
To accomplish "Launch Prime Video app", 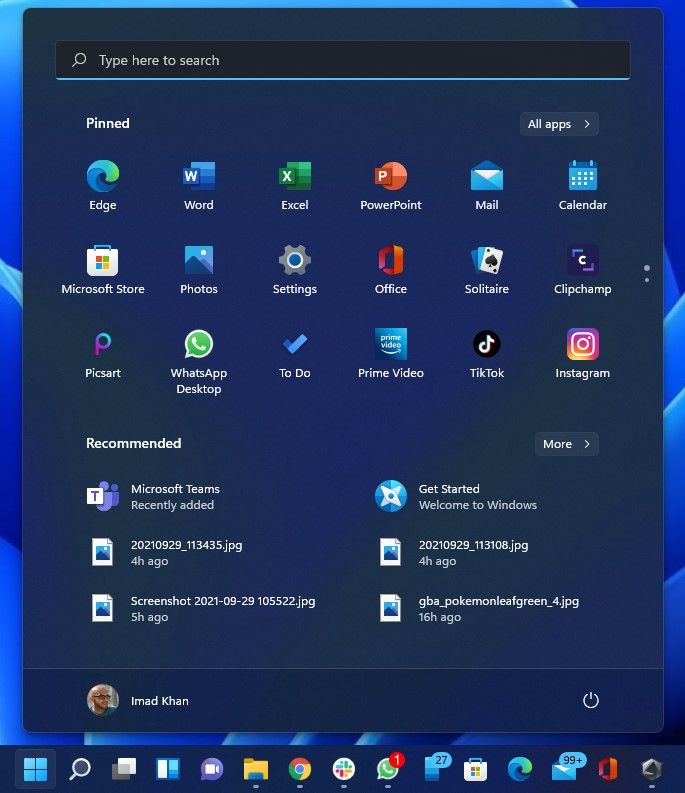I will pos(391,354).
